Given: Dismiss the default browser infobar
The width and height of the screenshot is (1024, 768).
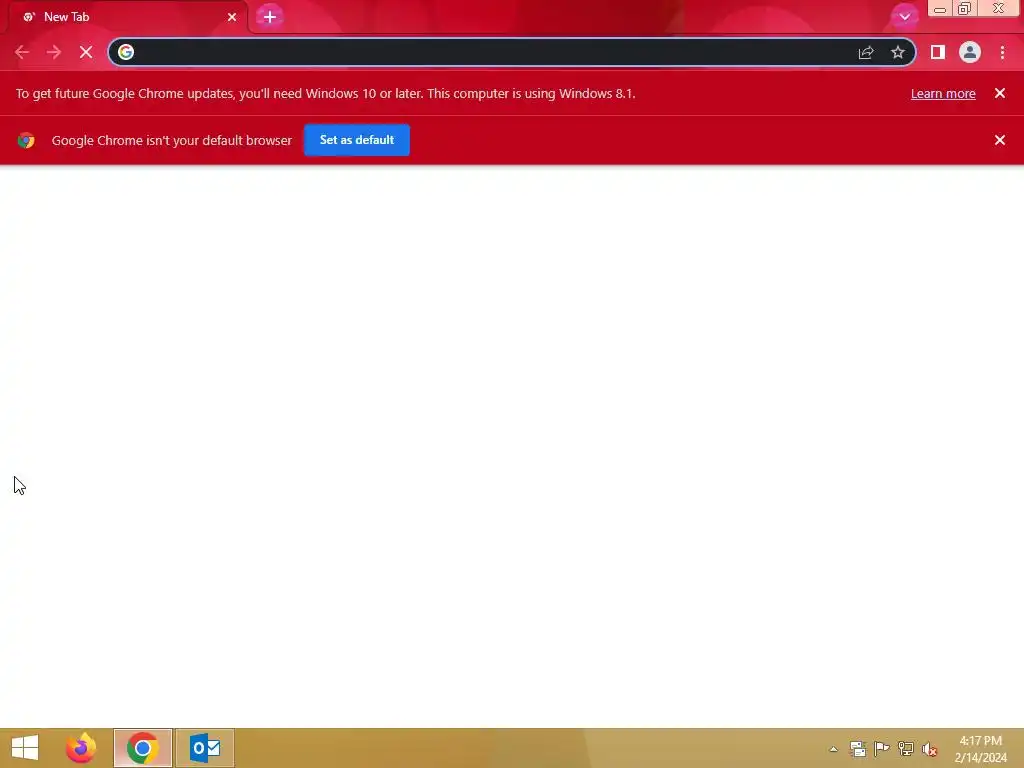Looking at the screenshot, I should [1000, 140].
